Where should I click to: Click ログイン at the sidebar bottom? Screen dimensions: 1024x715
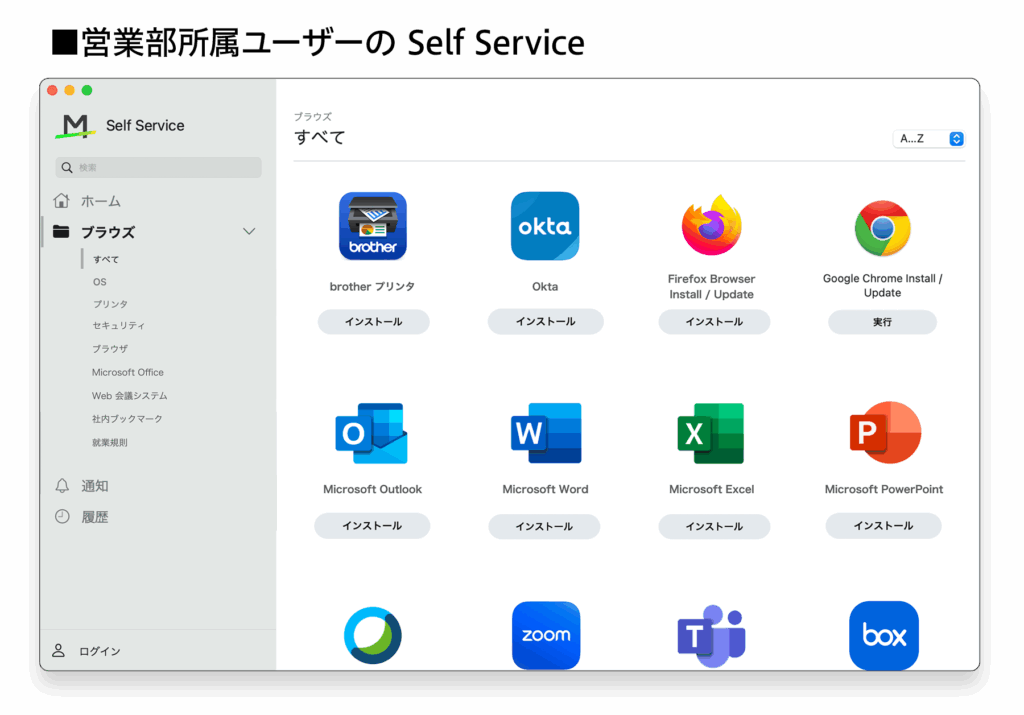click(x=99, y=651)
